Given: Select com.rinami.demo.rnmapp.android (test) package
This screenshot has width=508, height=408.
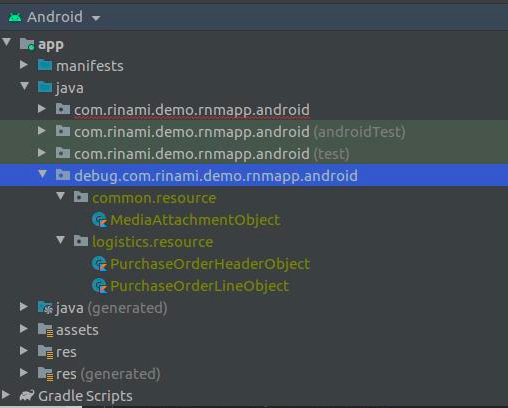Looking at the screenshot, I should click(x=211, y=154).
